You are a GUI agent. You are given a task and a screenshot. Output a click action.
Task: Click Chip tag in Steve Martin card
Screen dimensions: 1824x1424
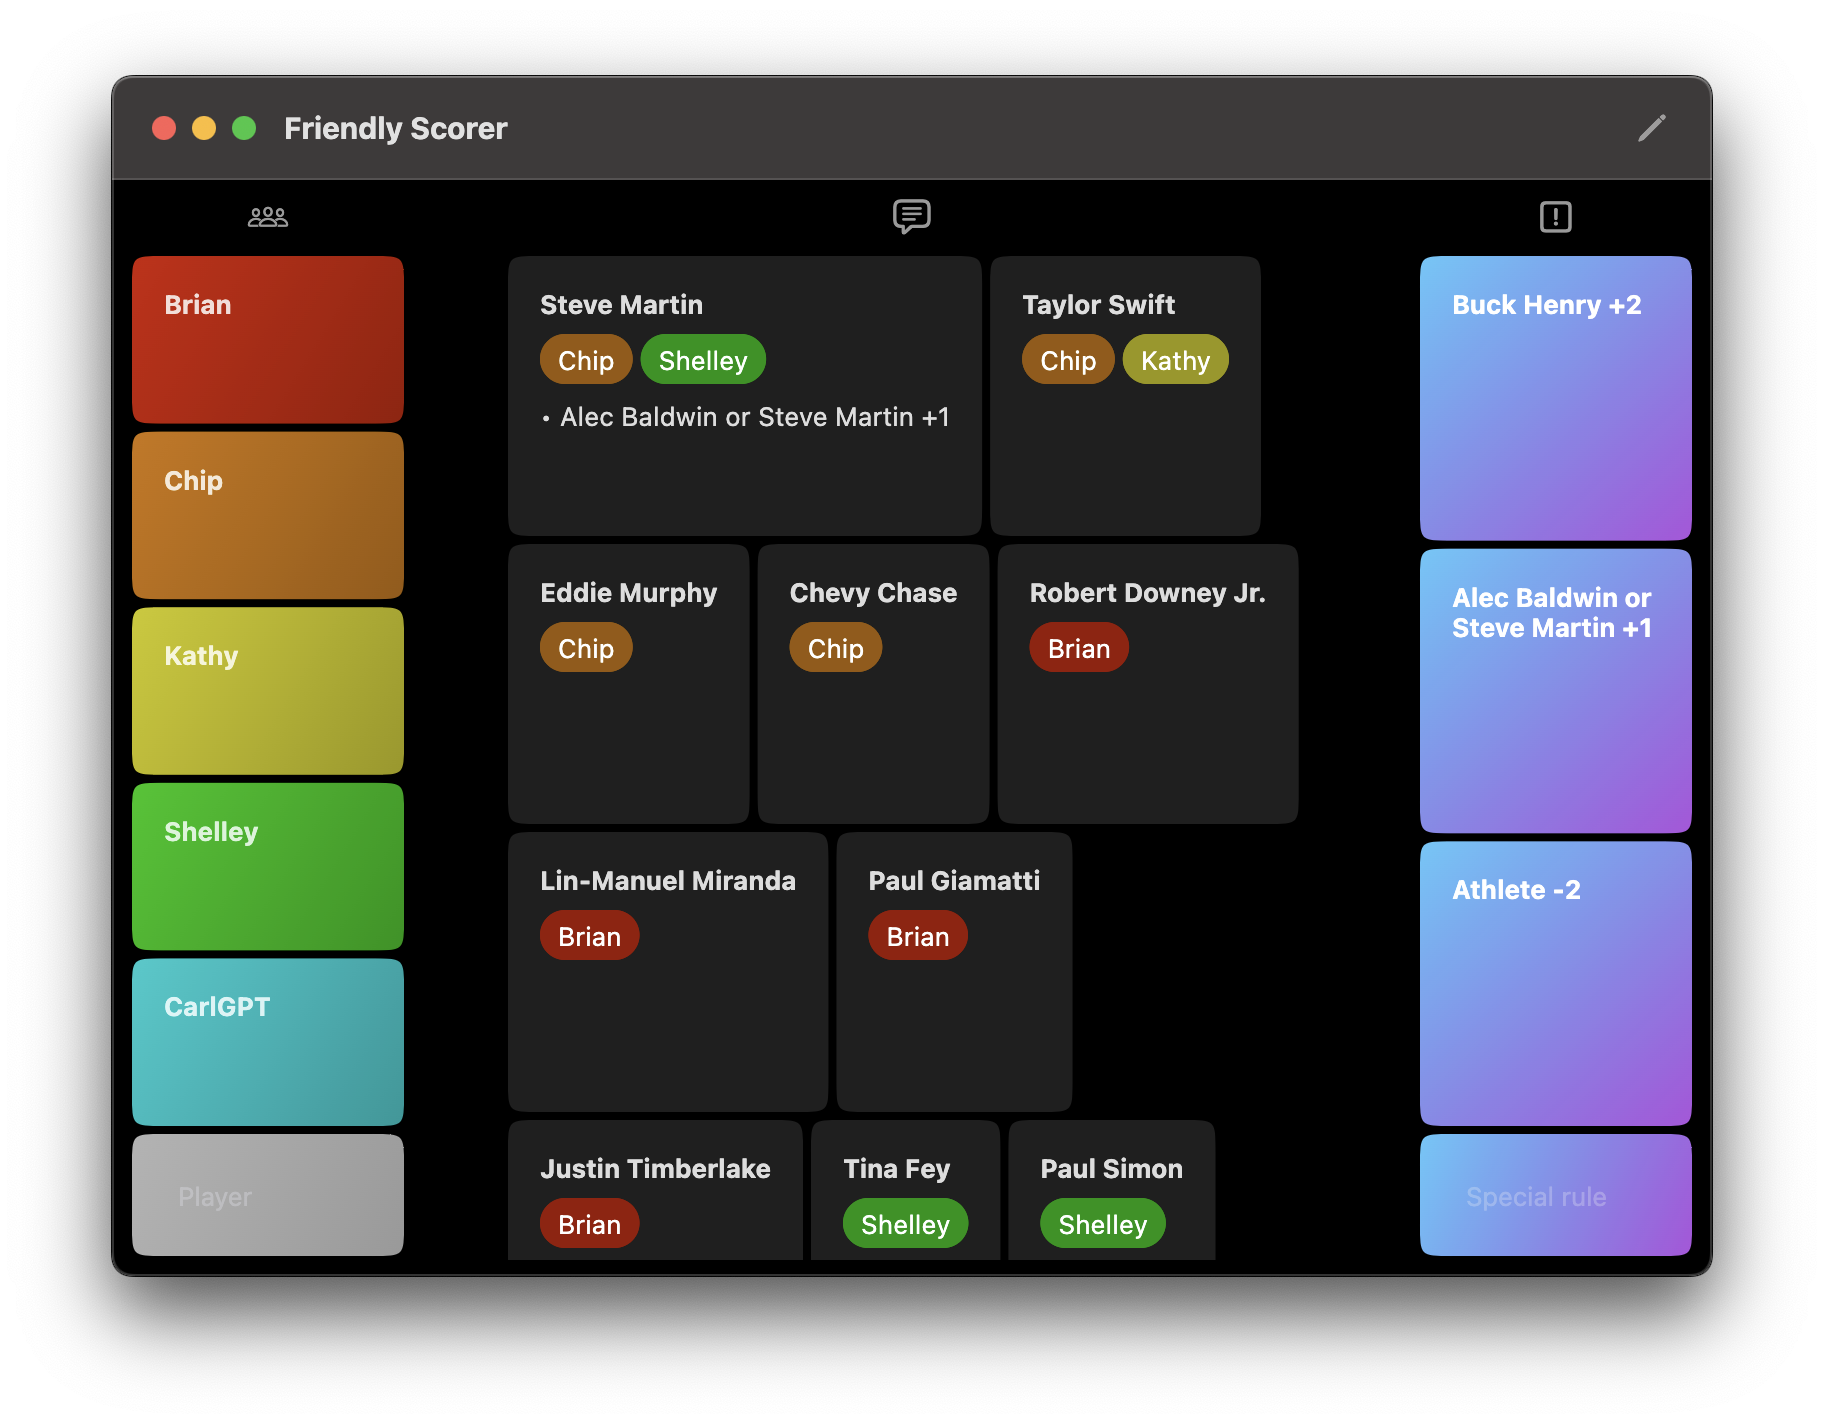586,360
